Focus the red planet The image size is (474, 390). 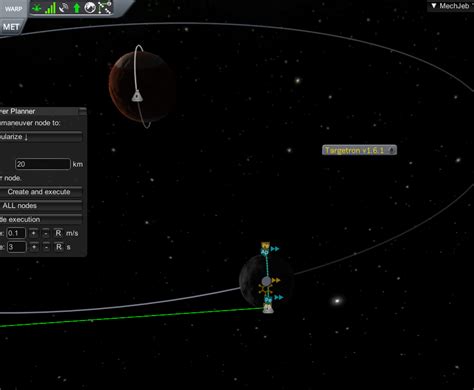click(142, 87)
